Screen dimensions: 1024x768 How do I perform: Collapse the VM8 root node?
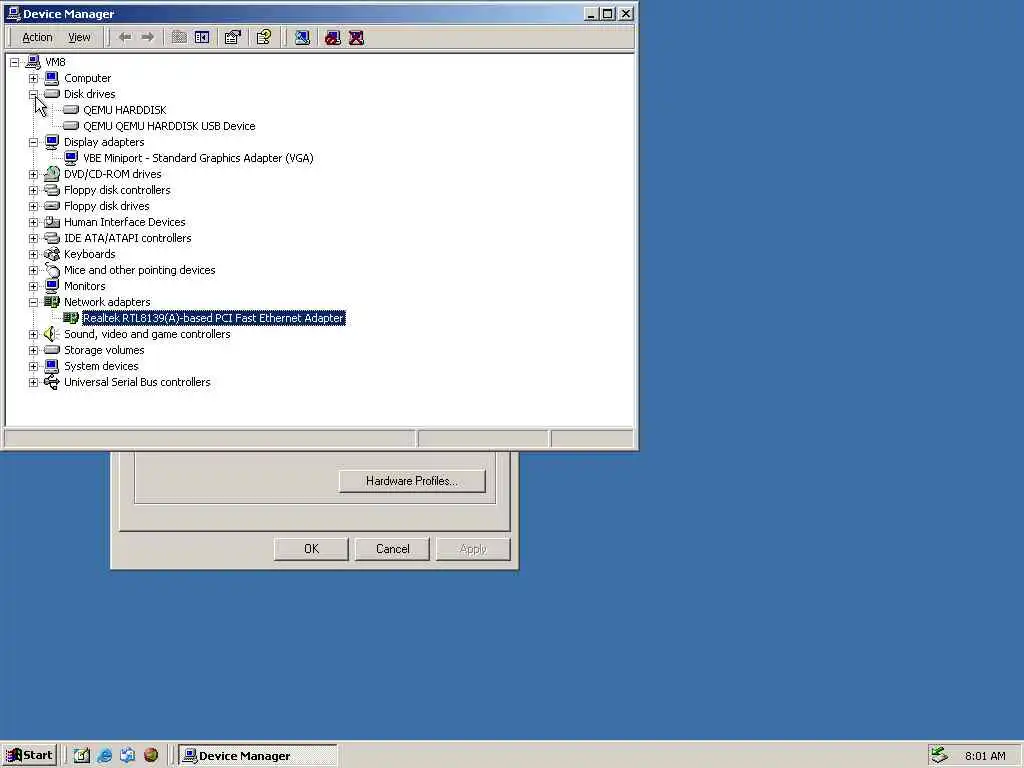tap(14, 63)
